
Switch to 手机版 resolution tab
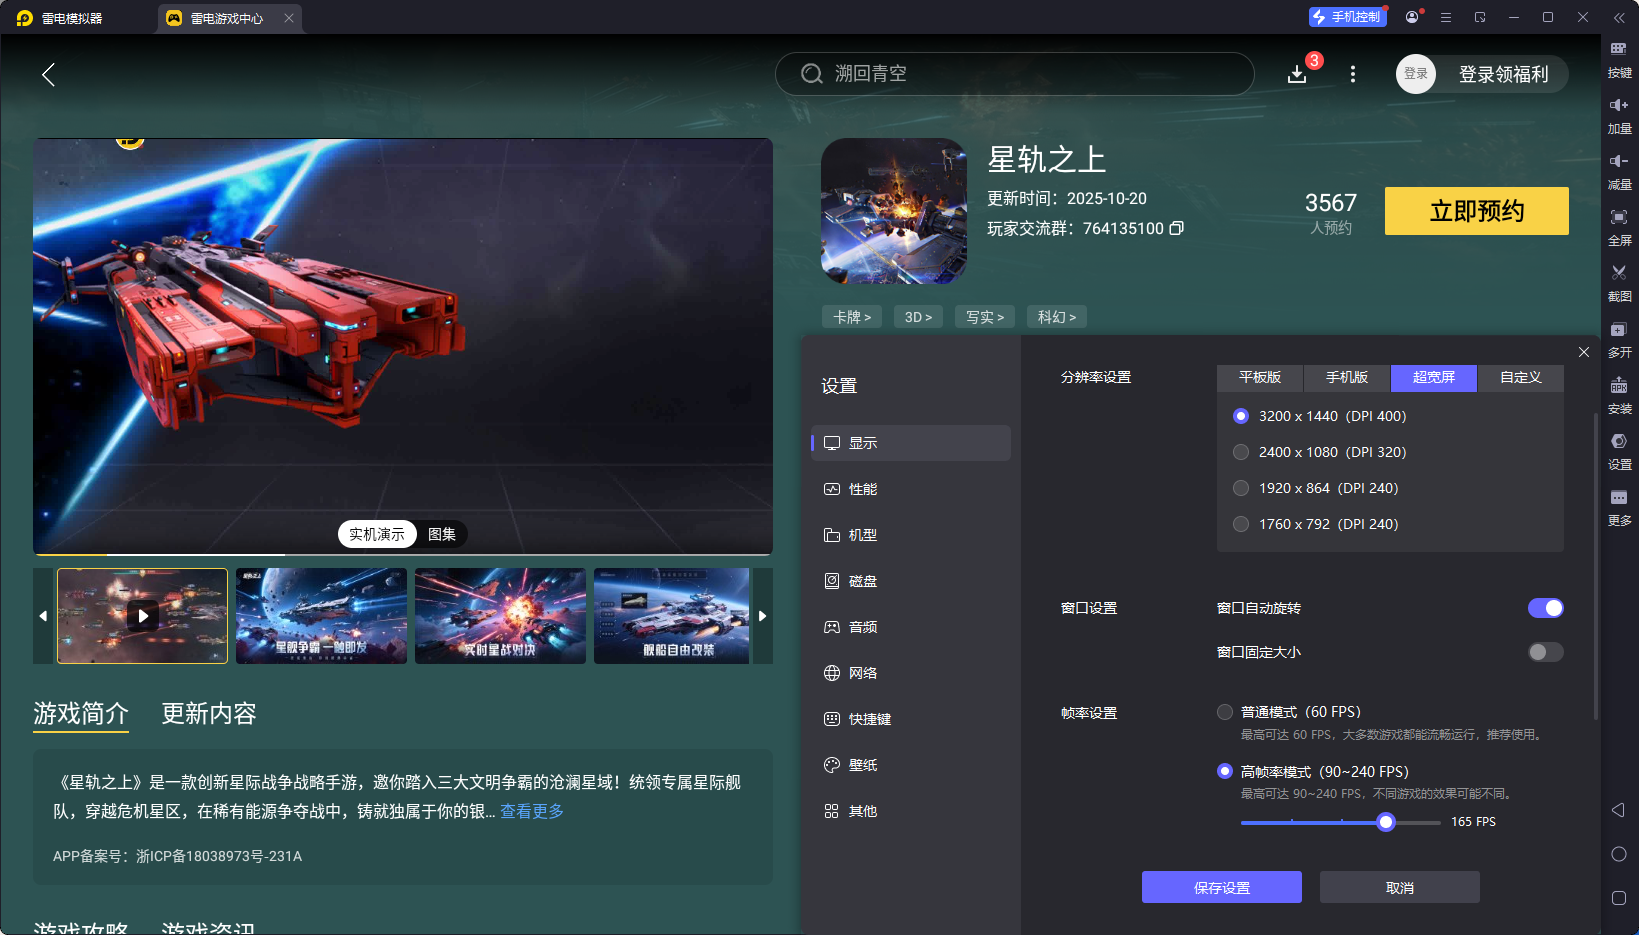(1347, 377)
